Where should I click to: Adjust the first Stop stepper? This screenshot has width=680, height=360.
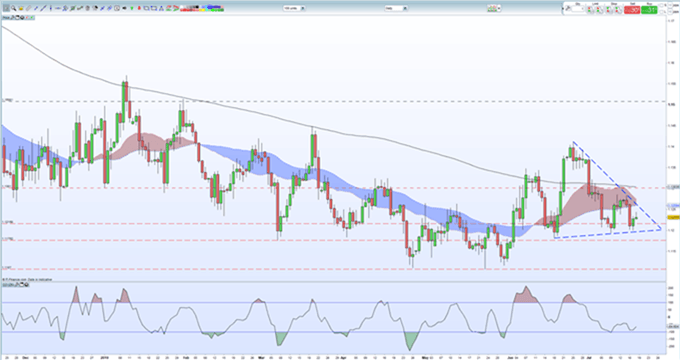click(608, 10)
